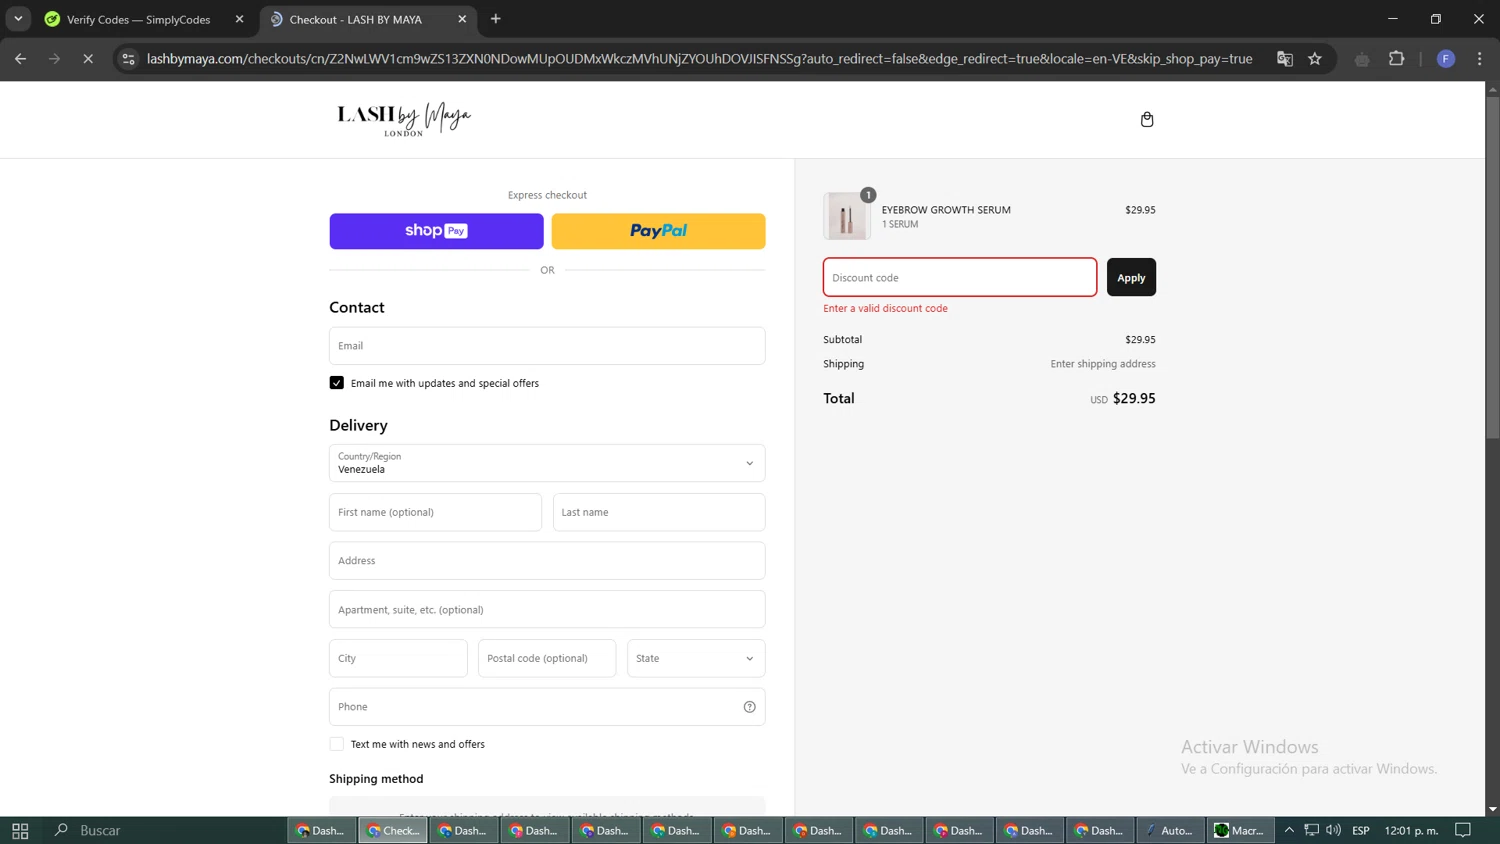Viewport: 1500px width, 844px height.
Task: Pay with Shop Pay button
Action: pyautogui.click(x=437, y=231)
